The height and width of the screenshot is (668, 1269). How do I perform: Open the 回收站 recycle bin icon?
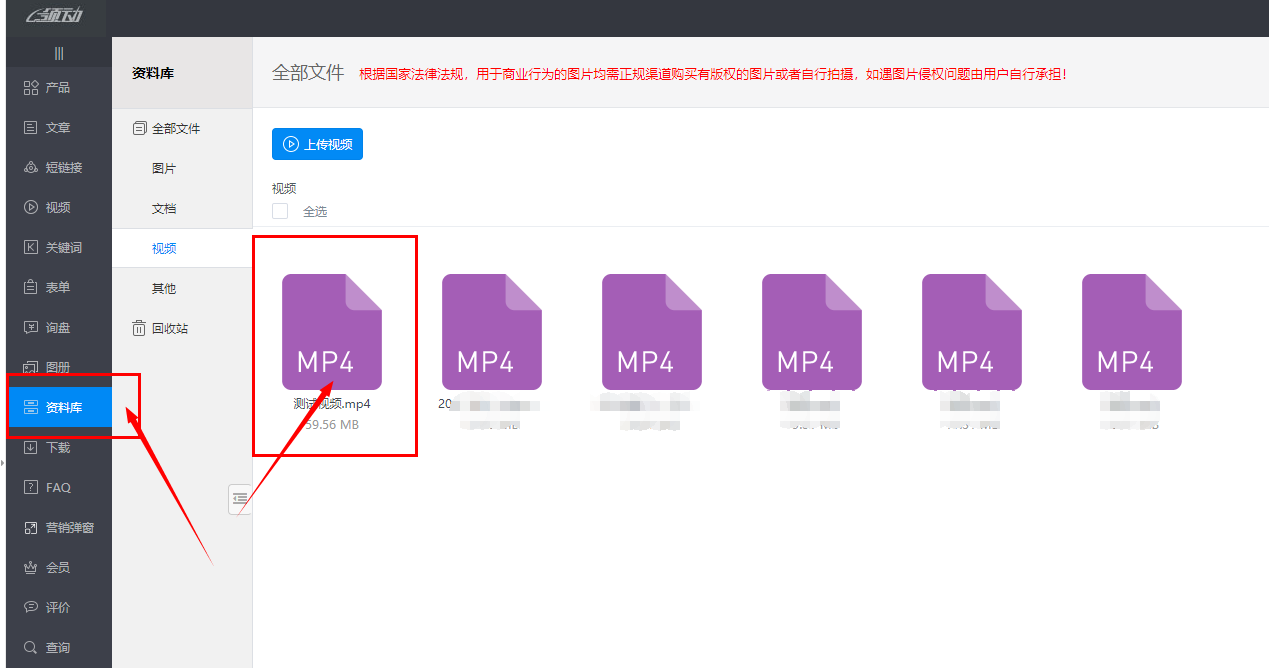pos(139,328)
